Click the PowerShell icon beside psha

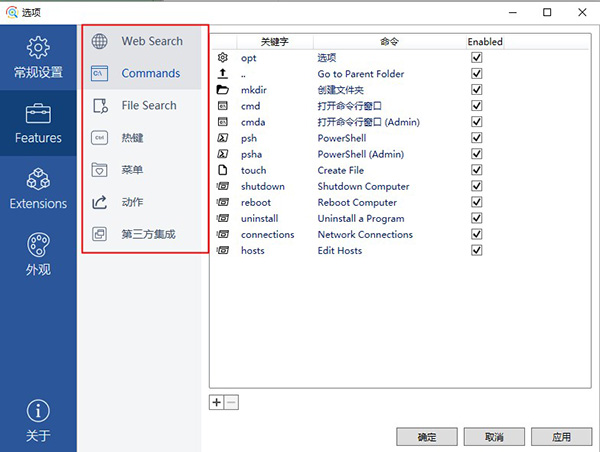click(x=223, y=154)
